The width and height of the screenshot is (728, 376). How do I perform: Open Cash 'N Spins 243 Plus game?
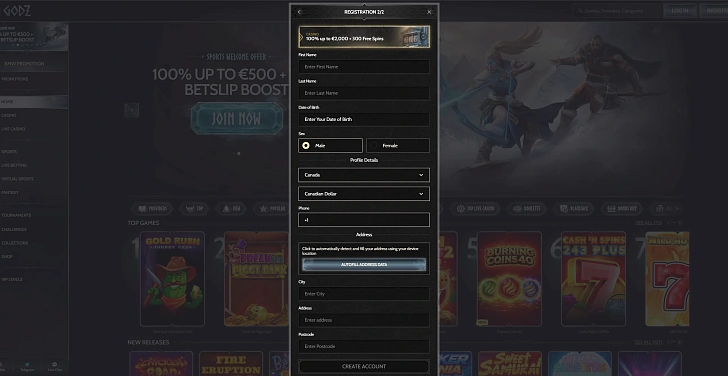593,279
